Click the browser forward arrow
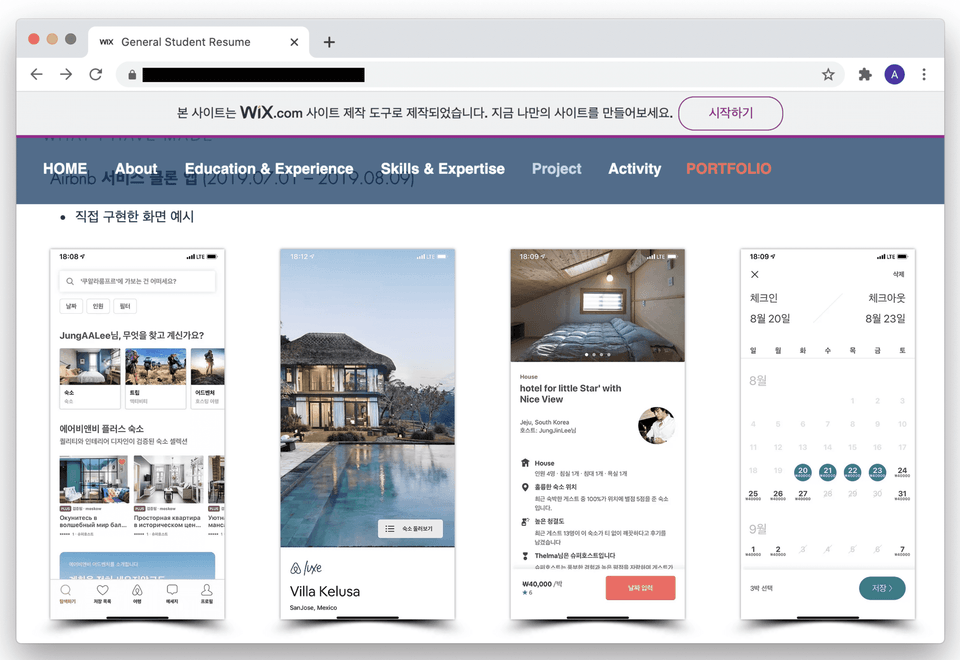960x660 pixels. tap(66, 75)
